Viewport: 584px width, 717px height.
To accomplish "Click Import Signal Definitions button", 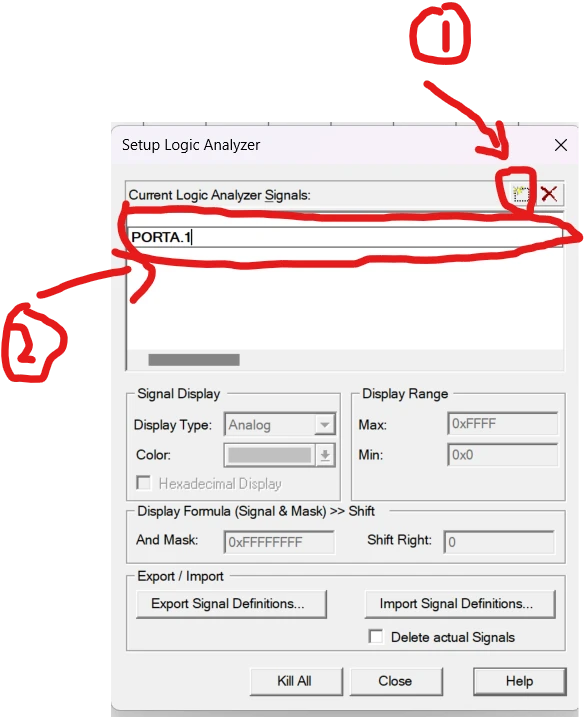I will [460, 604].
